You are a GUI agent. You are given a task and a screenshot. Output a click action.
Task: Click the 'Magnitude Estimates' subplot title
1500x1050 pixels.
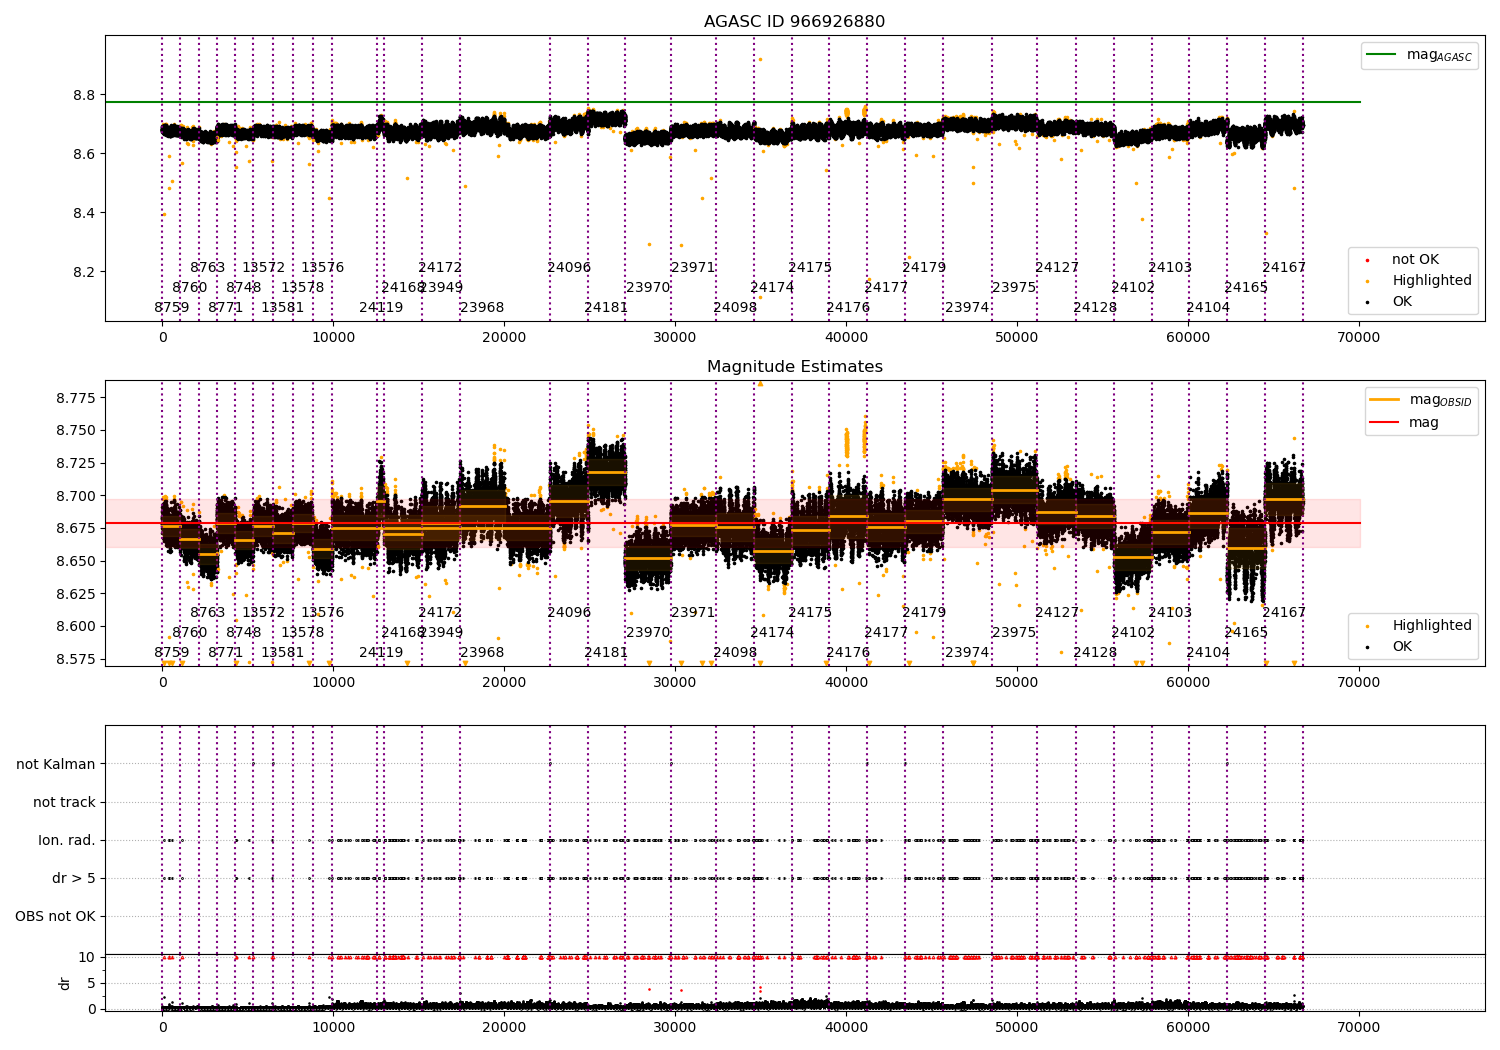794,367
